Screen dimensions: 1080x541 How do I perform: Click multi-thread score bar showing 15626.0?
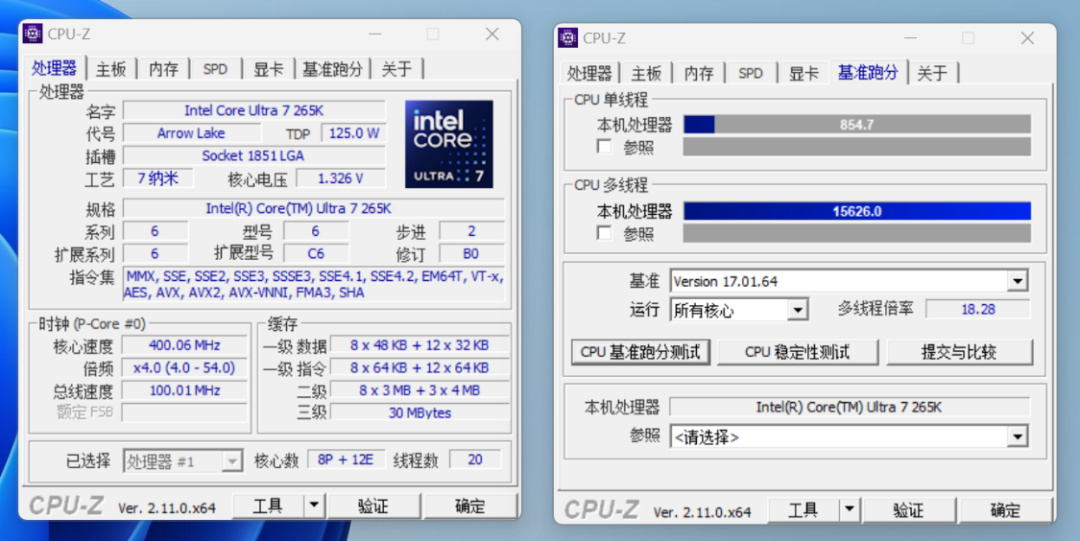857,211
